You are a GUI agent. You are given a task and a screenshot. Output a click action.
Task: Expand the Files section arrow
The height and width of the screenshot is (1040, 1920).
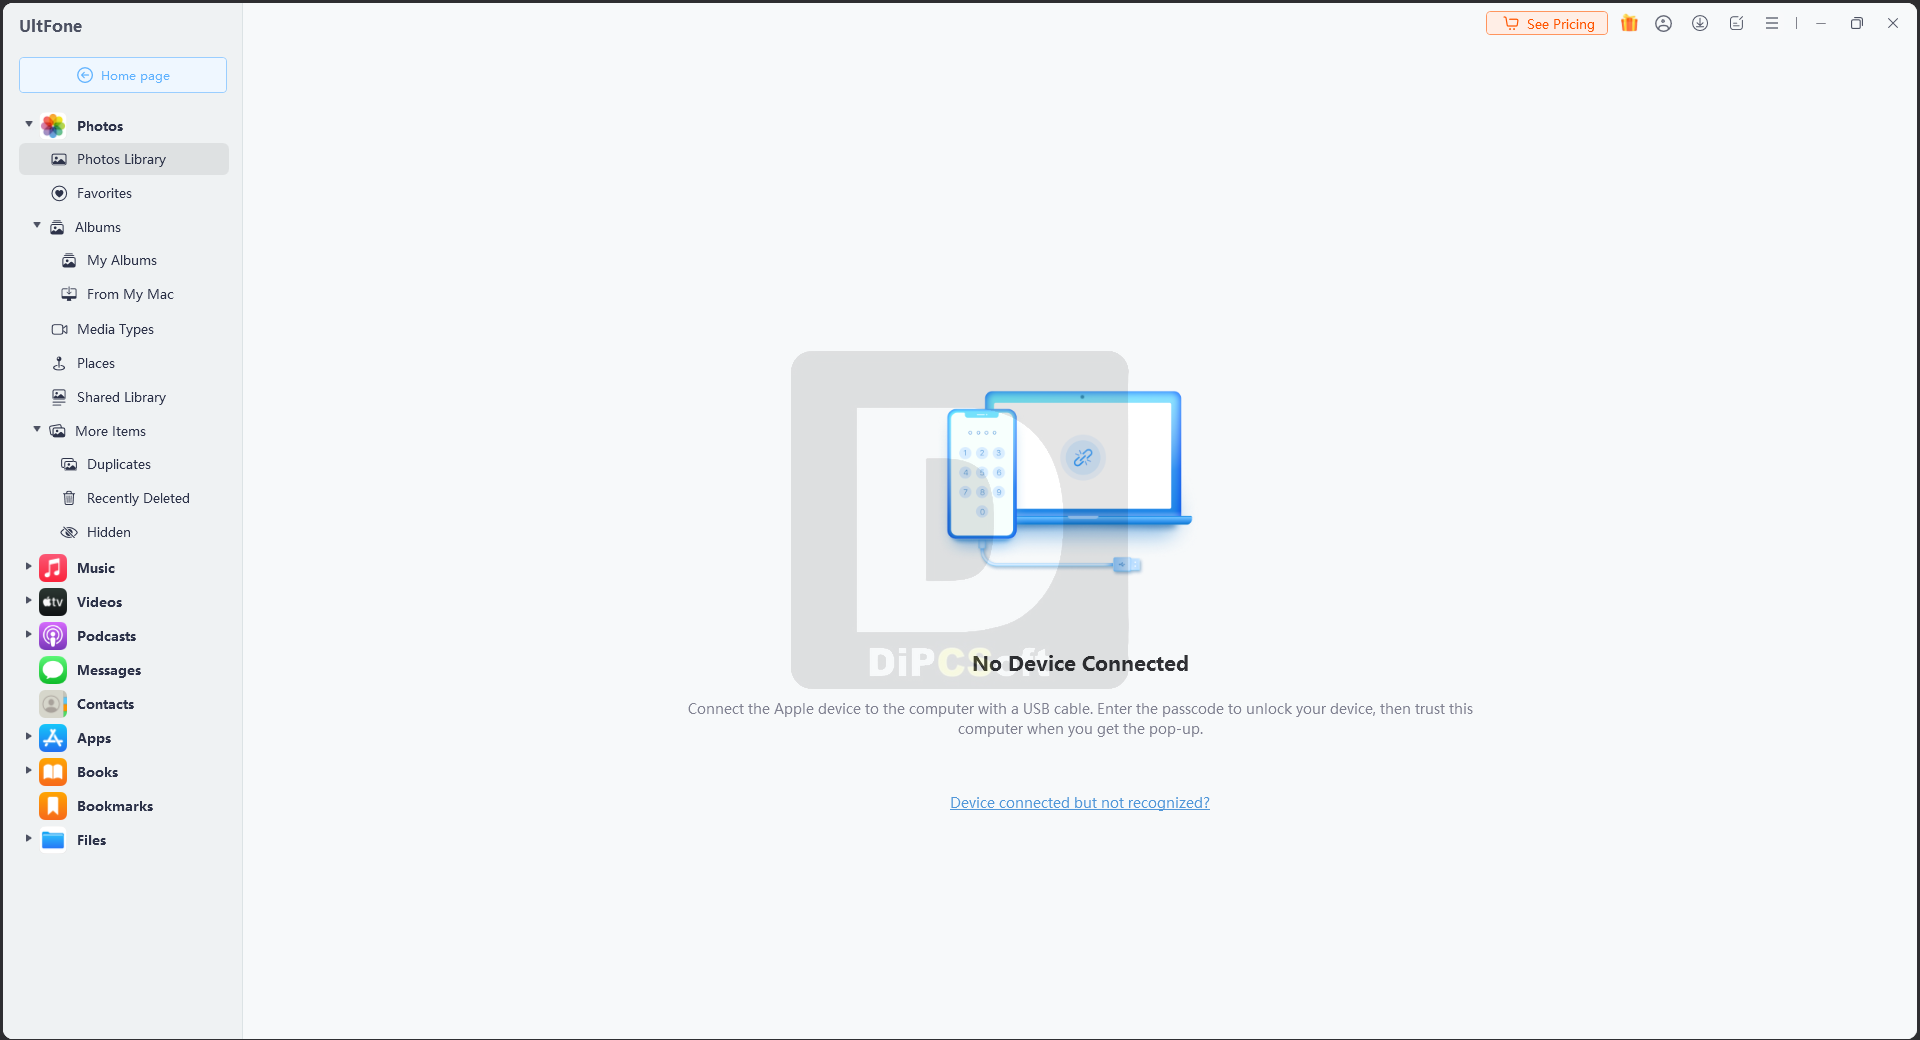click(28, 839)
